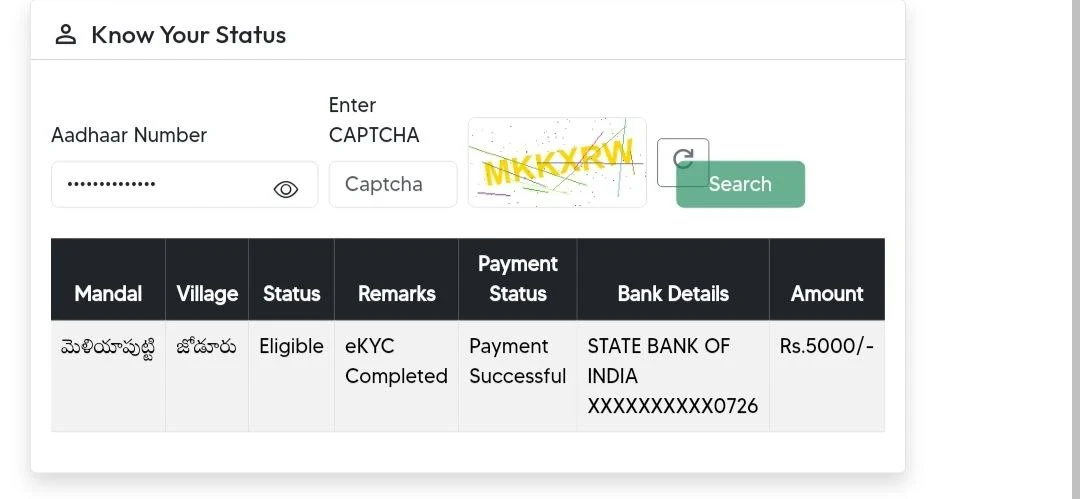
Task: Click the Captcha text box
Action: [x=392, y=185]
